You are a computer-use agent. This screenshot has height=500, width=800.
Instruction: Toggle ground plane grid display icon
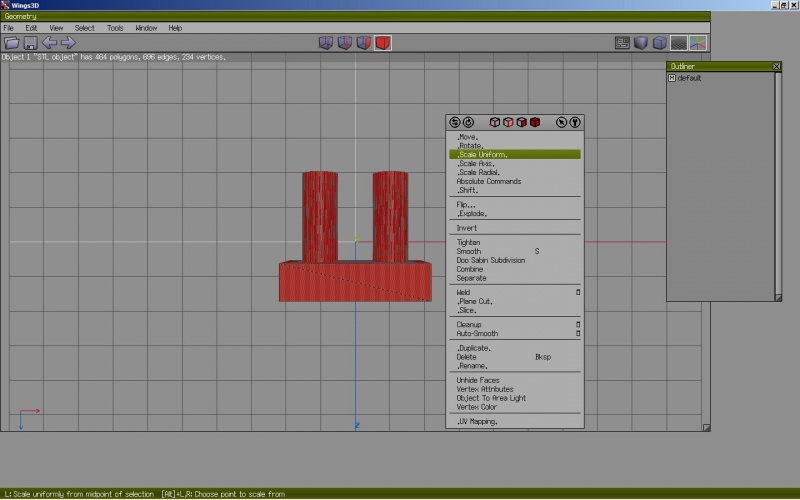click(x=679, y=43)
